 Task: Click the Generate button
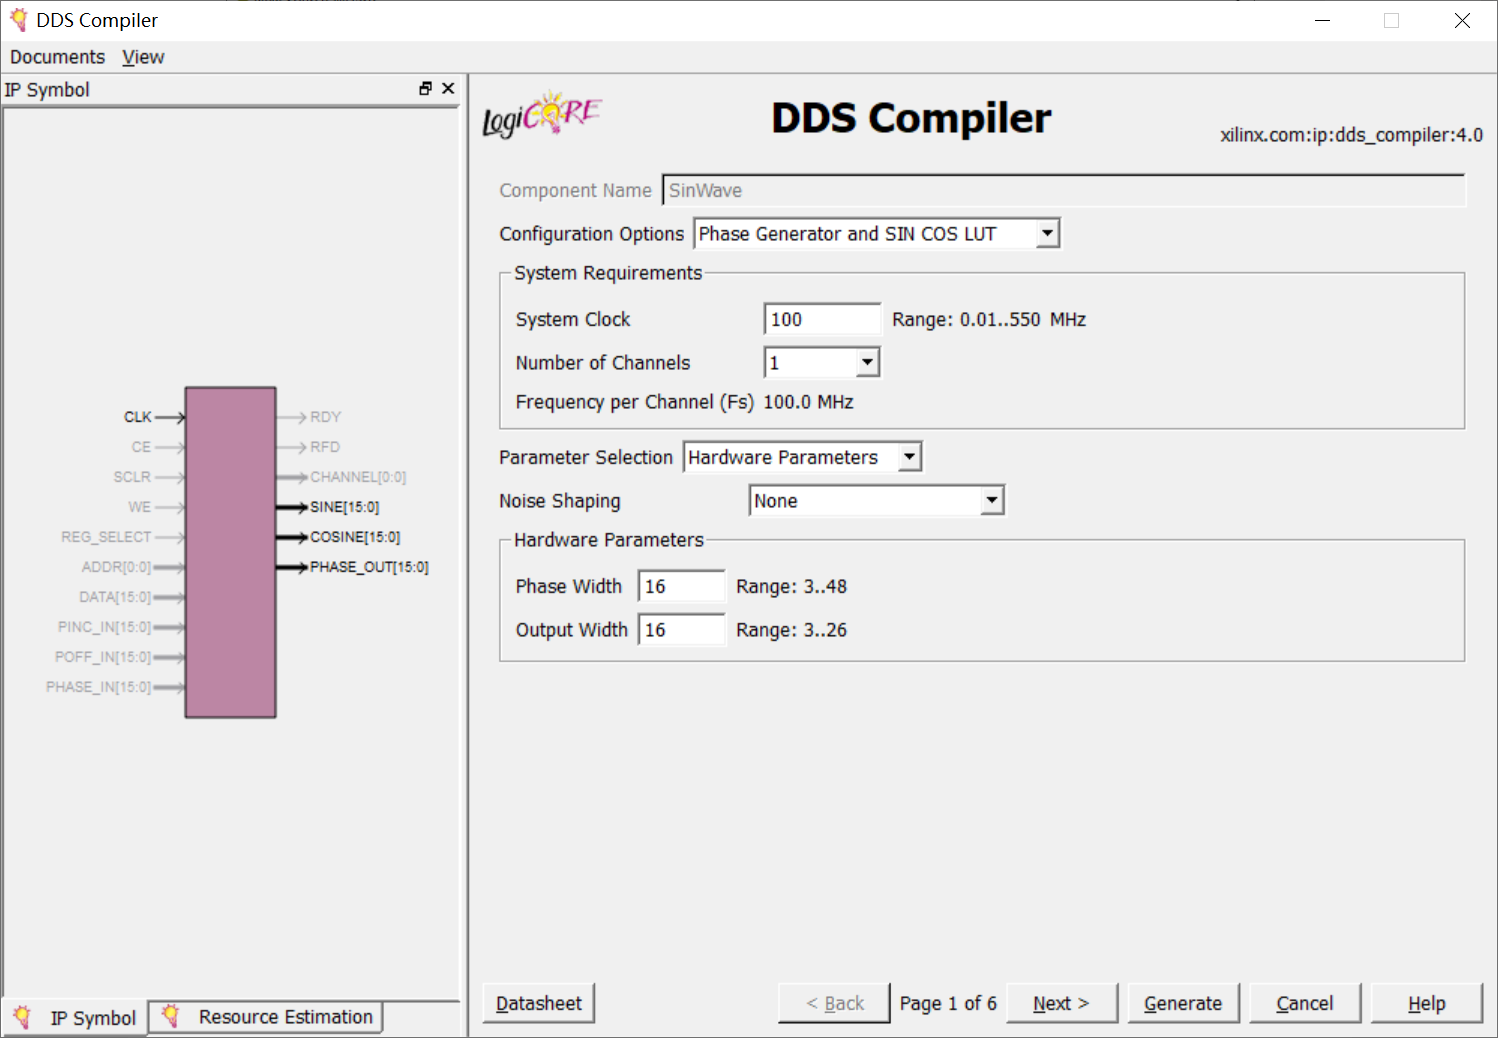(1183, 1003)
